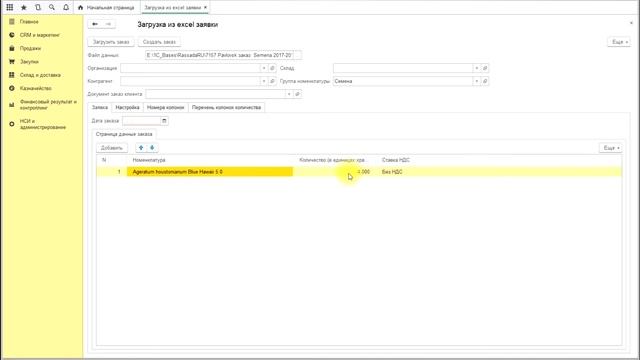Switch to the Начальная страница tab
Image resolution: width=640 pixels, height=360 pixels.
click(107, 7)
